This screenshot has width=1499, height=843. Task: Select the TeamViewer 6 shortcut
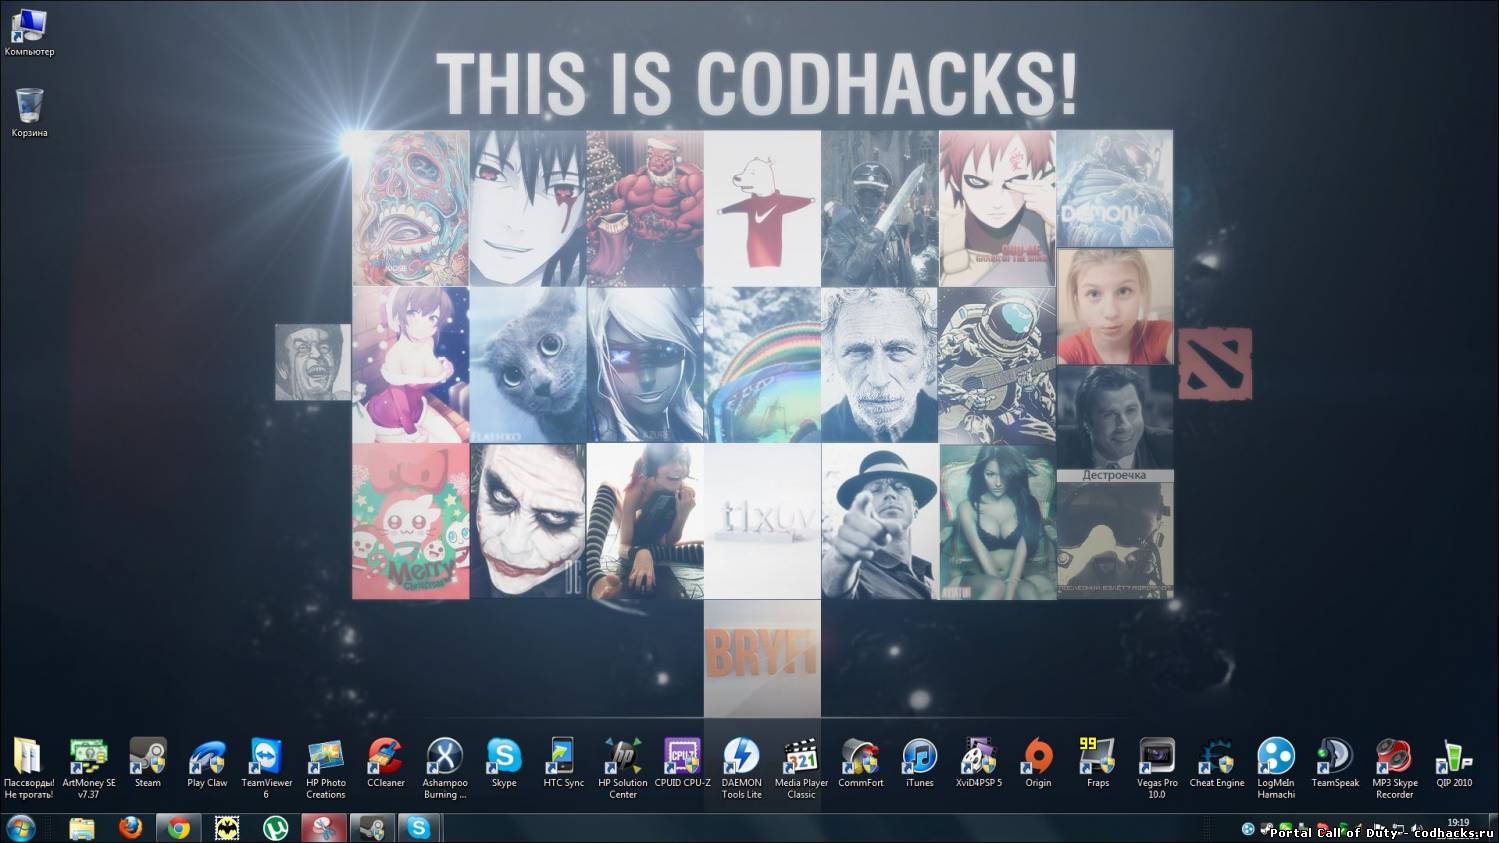pos(267,768)
